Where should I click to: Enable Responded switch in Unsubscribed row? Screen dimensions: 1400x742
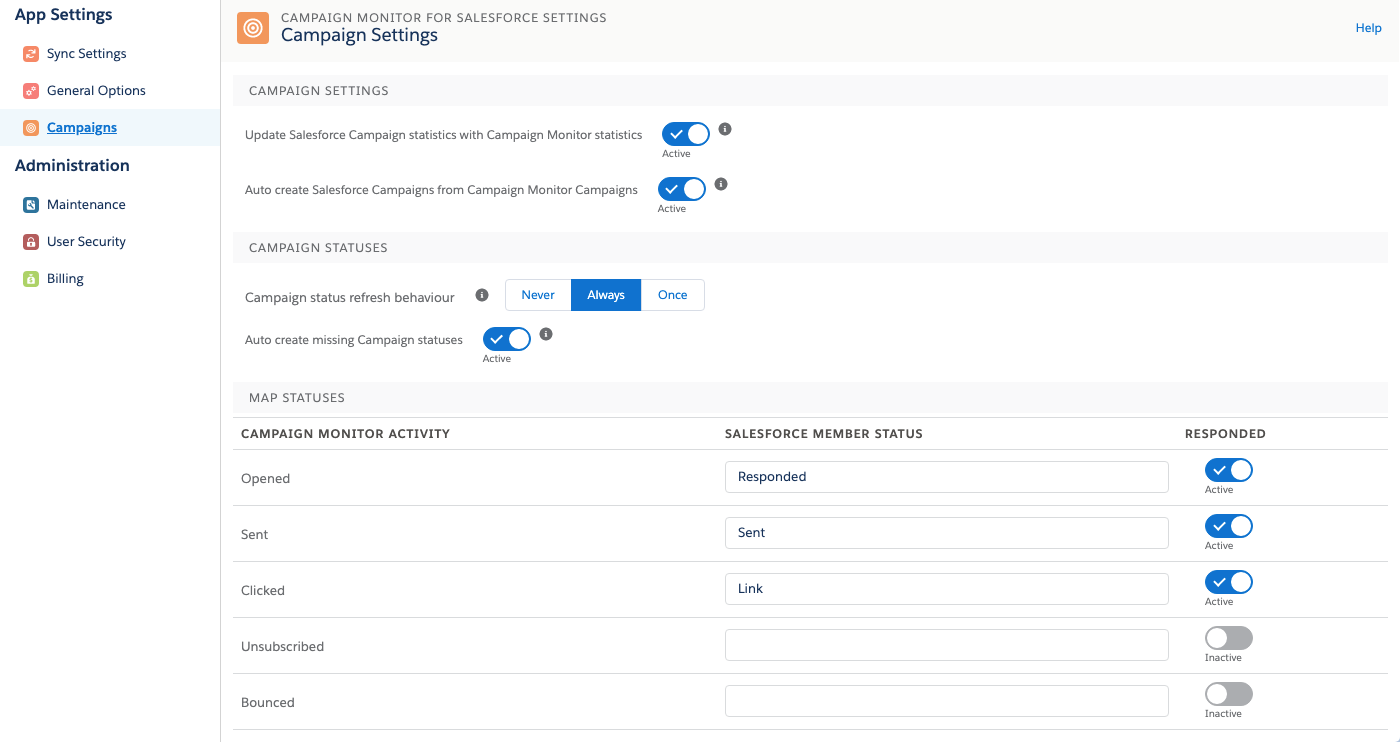click(x=1229, y=638)
